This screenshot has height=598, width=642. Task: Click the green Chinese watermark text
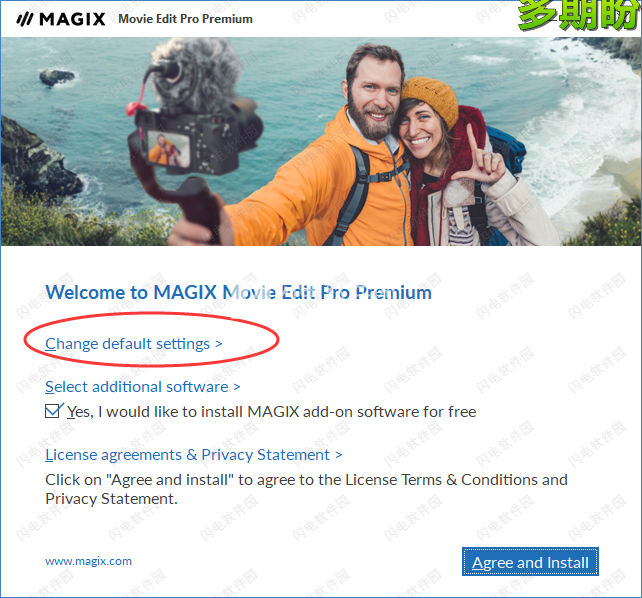[579, 15]
